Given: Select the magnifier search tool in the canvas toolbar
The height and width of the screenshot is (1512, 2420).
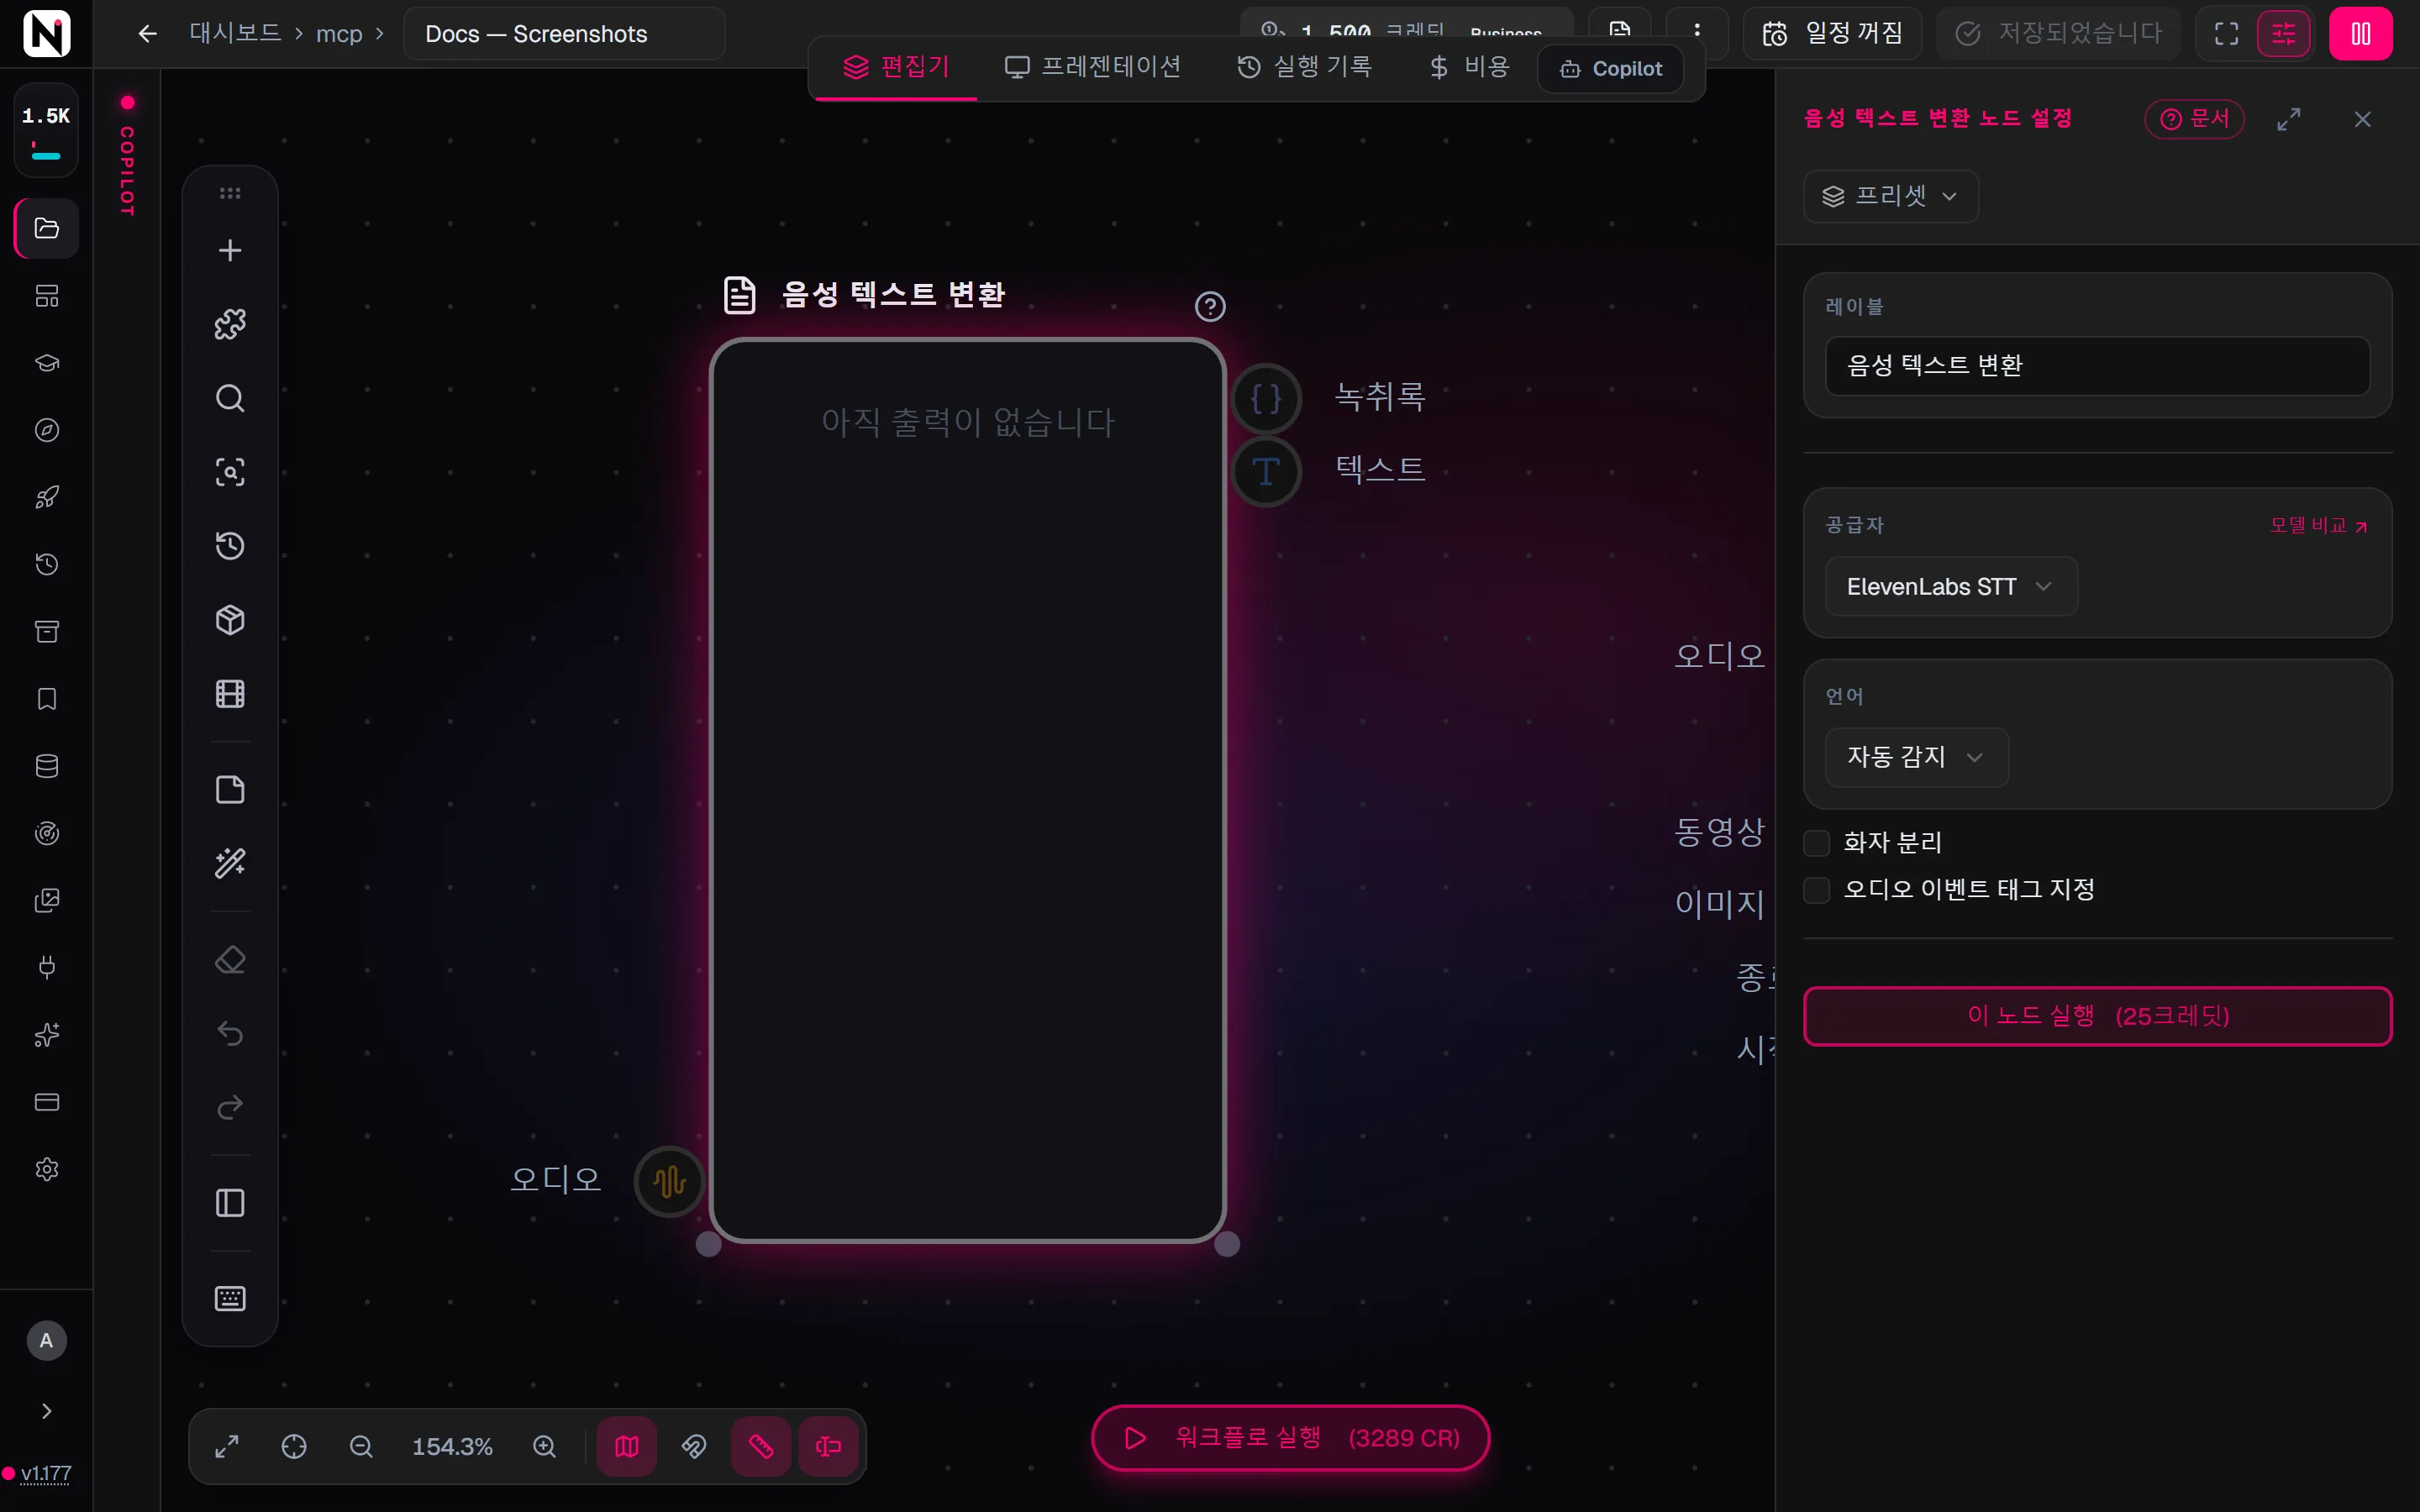Looking at the screenshot, I should point(230,398).
